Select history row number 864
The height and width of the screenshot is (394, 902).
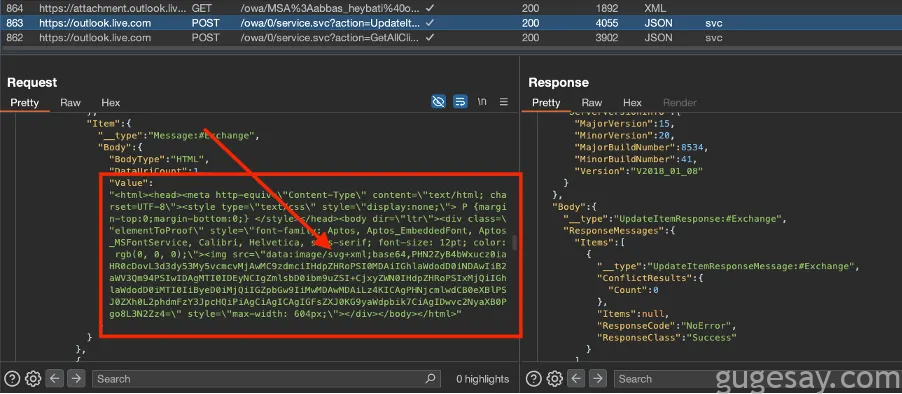(x=451, y=9)
